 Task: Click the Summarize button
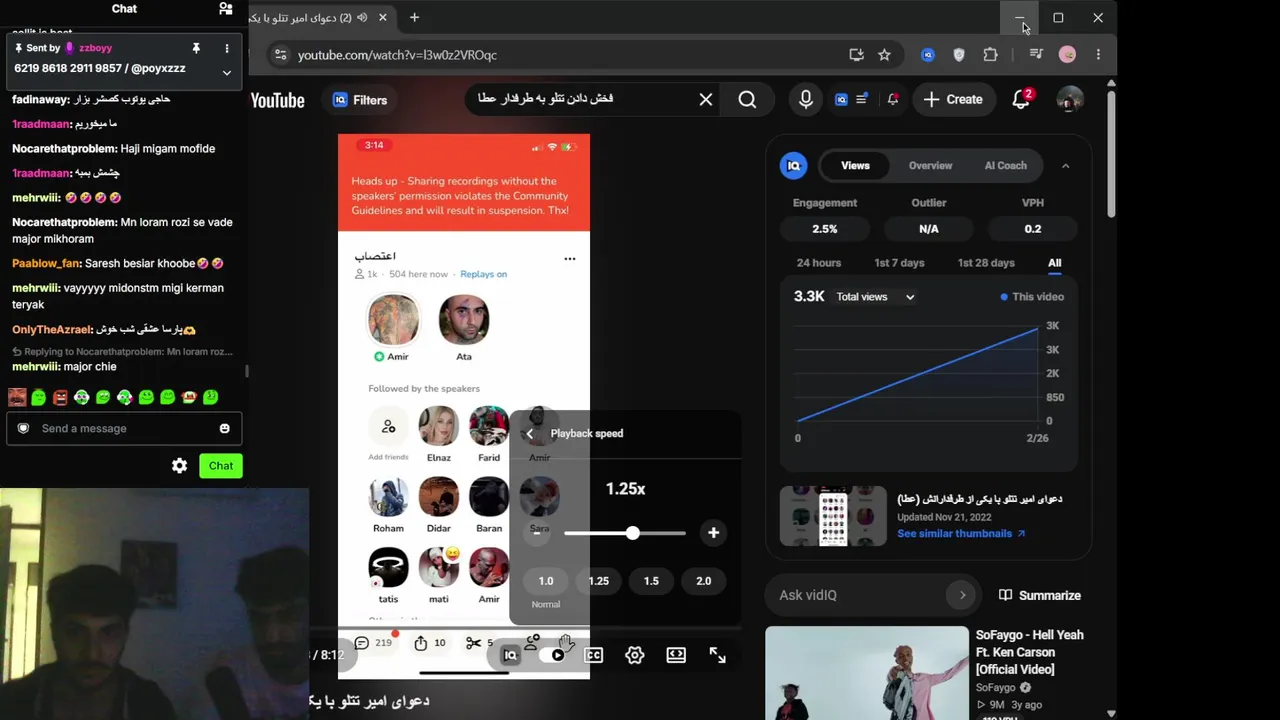click(x=1040, y=595)
